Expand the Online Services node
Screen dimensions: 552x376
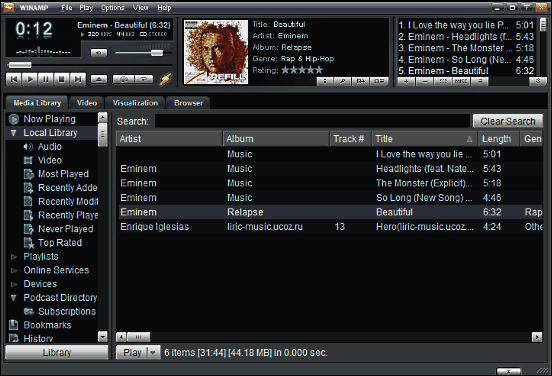(x=14, y=270)
